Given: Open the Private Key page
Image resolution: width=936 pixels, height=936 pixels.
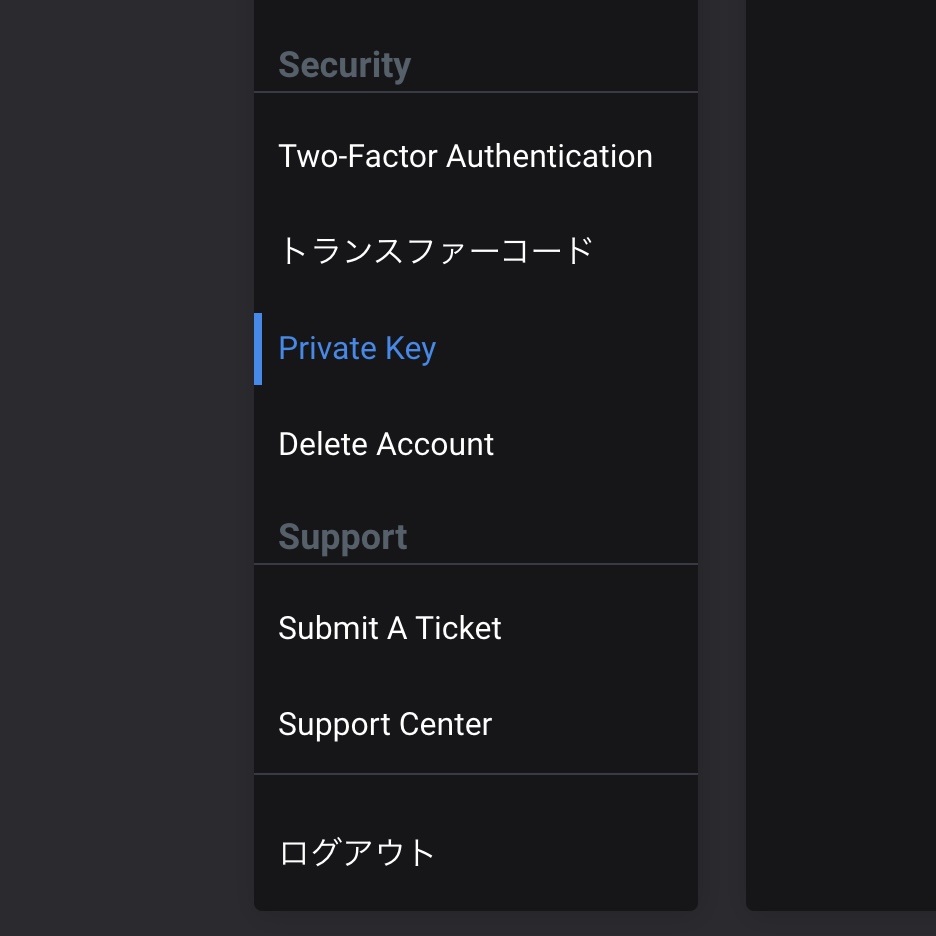Looking at the screenshot, I should click(476, 349).
